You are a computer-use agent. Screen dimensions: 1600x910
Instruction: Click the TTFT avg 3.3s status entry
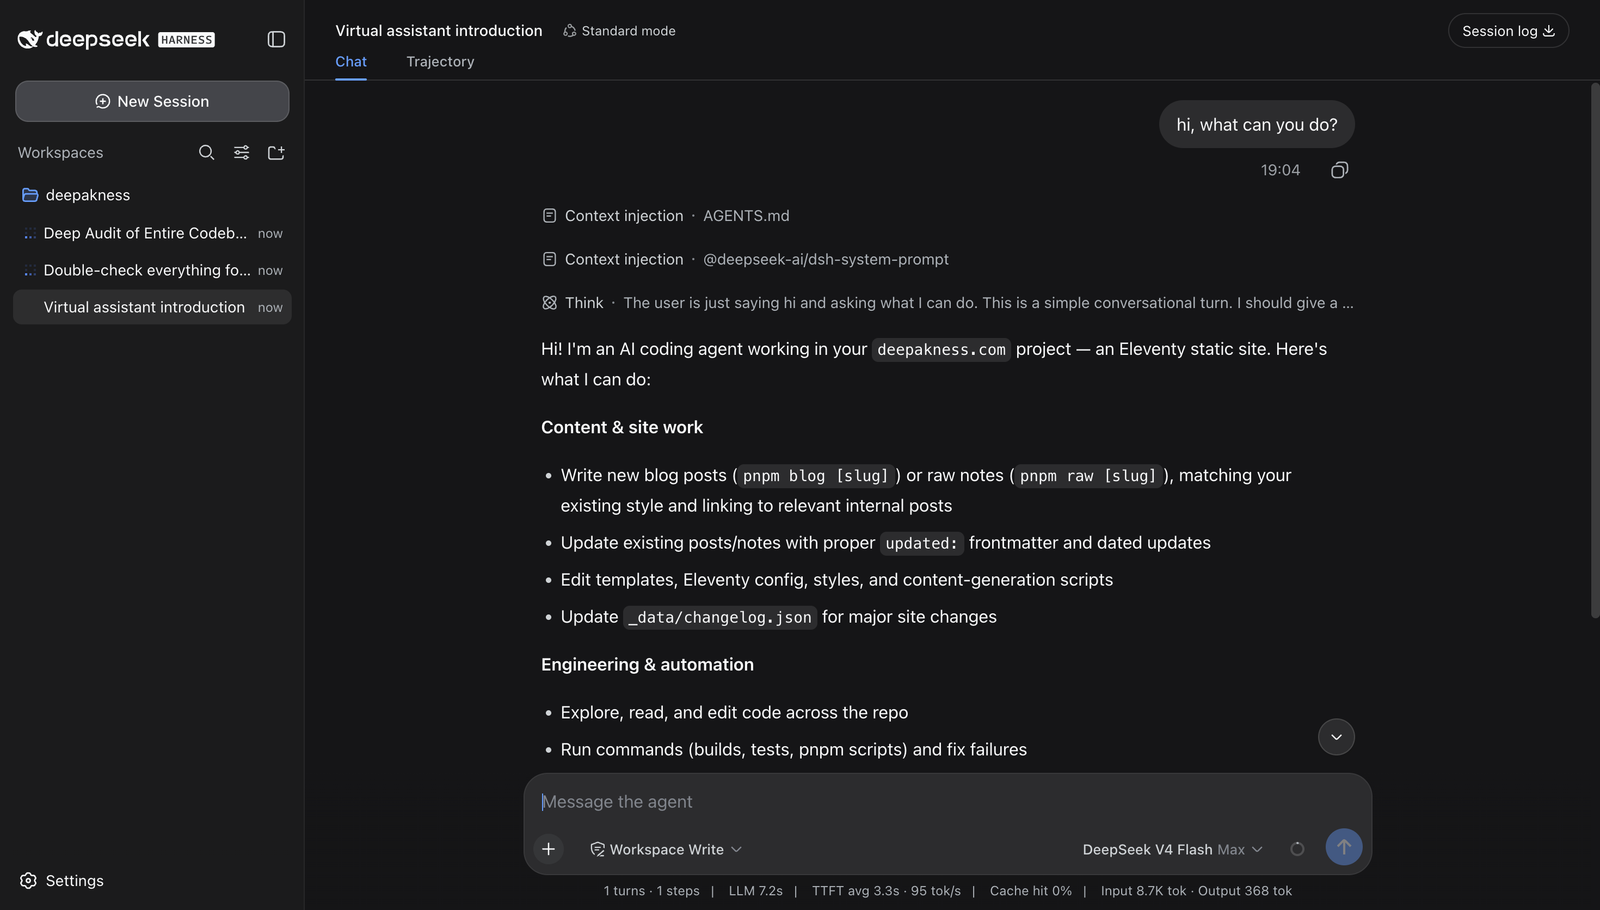[x=886, y=891]
